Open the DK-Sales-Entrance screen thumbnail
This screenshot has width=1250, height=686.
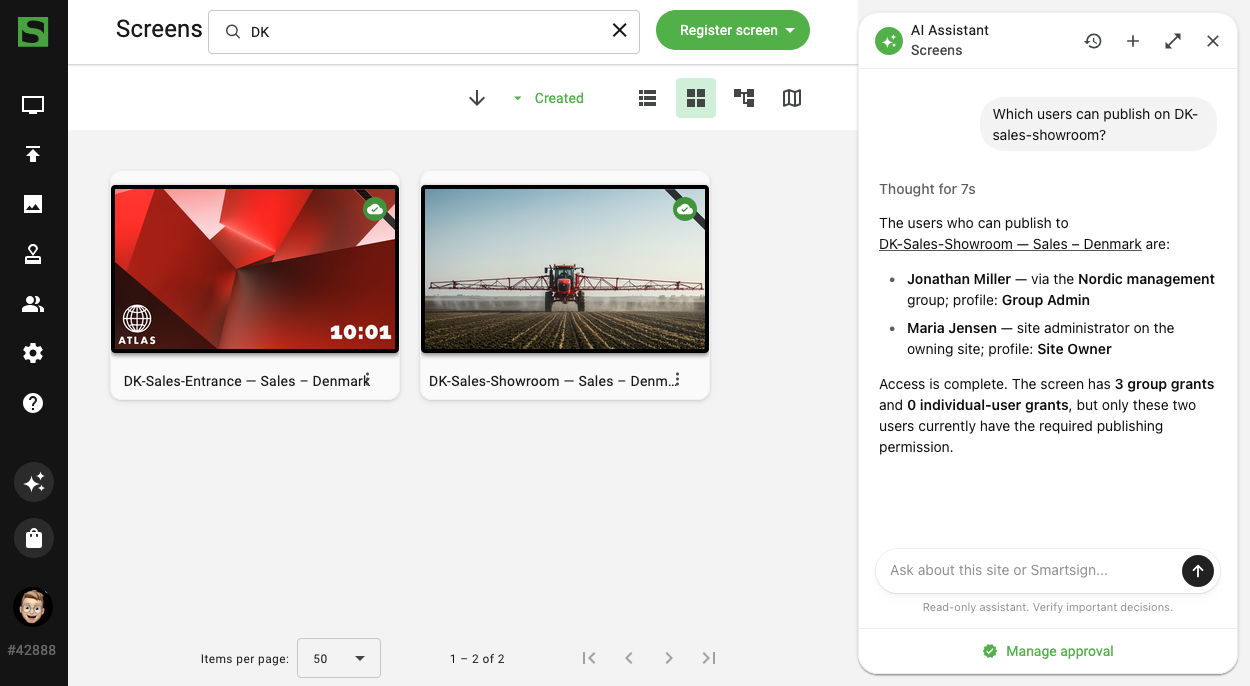(255, 269)
